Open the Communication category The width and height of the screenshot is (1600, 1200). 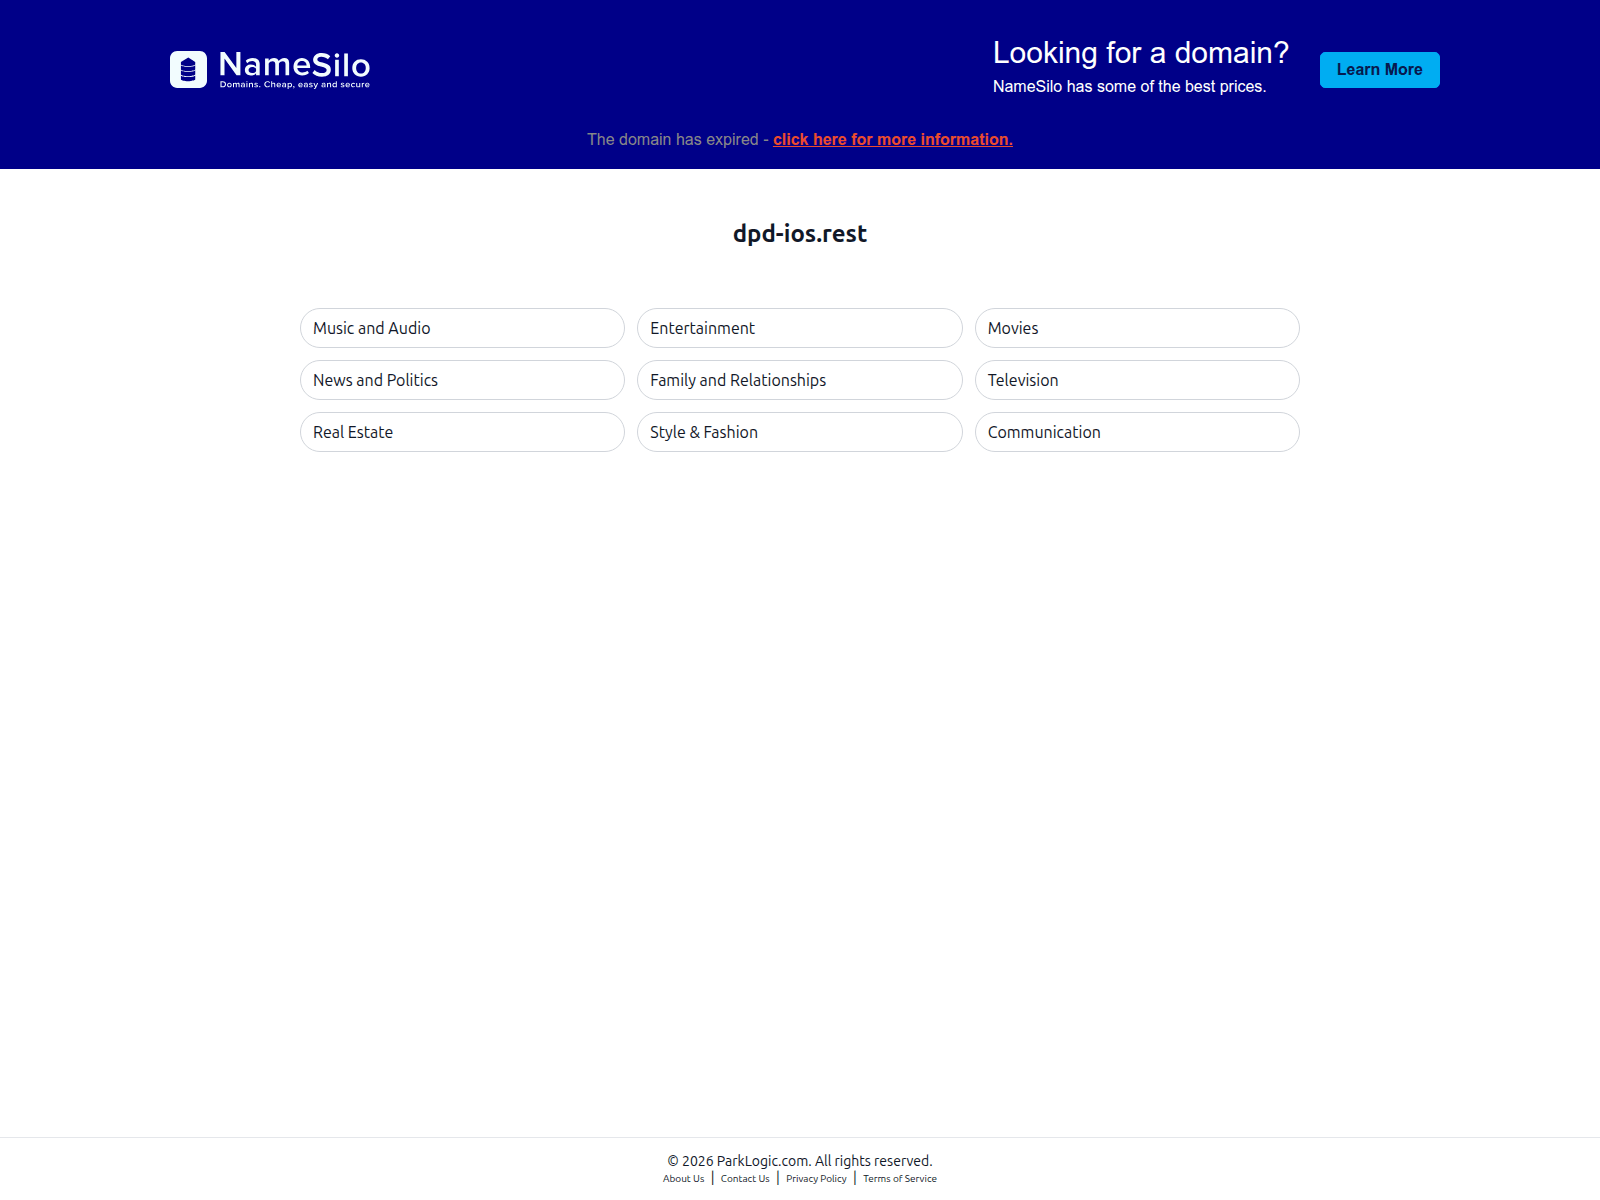click(x=1137, y=432)
